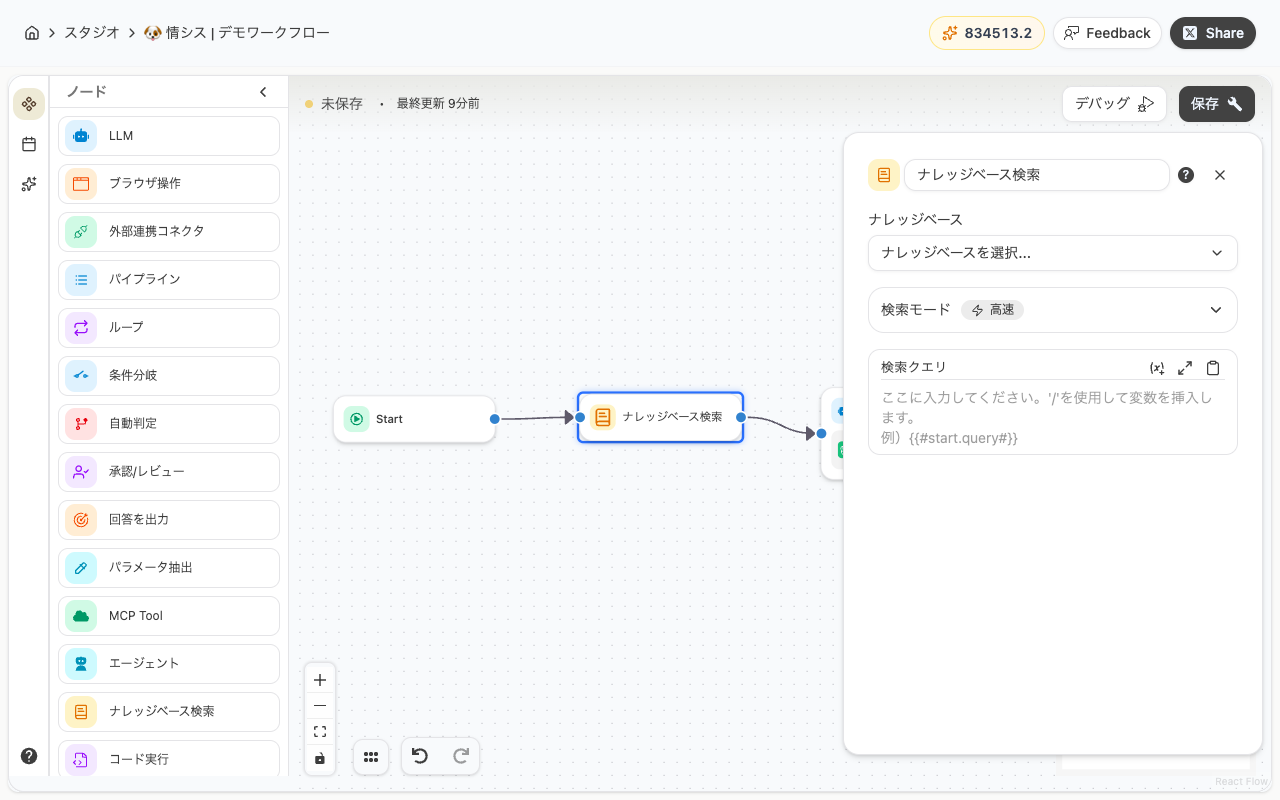
Task: Close the ナレッジベース検索 settings panel
Action: pos(1220,175)
